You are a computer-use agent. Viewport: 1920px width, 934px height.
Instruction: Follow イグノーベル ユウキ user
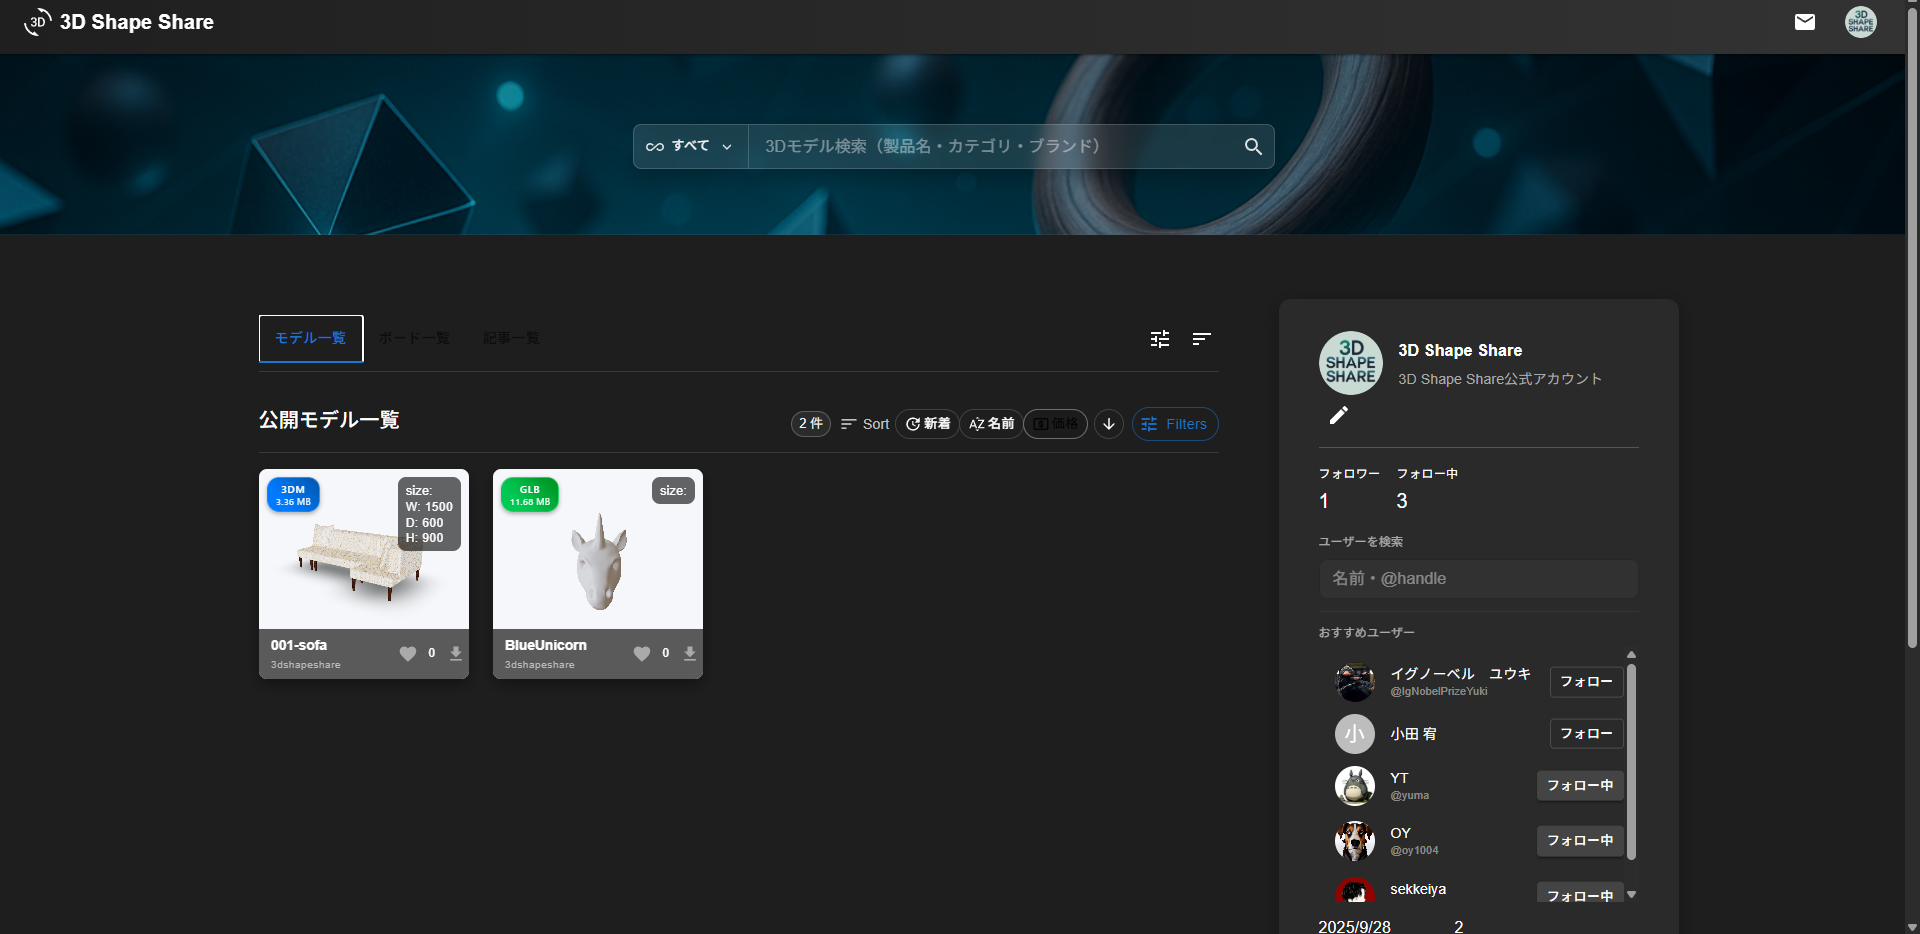1586,682
